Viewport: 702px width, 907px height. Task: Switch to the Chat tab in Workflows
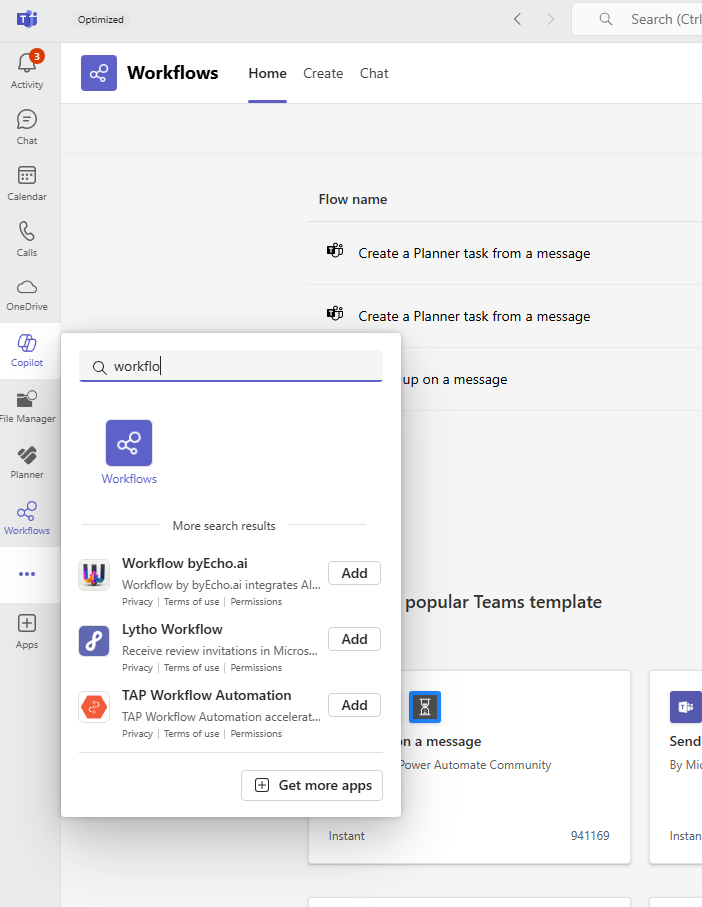click(x=374, y=73)
